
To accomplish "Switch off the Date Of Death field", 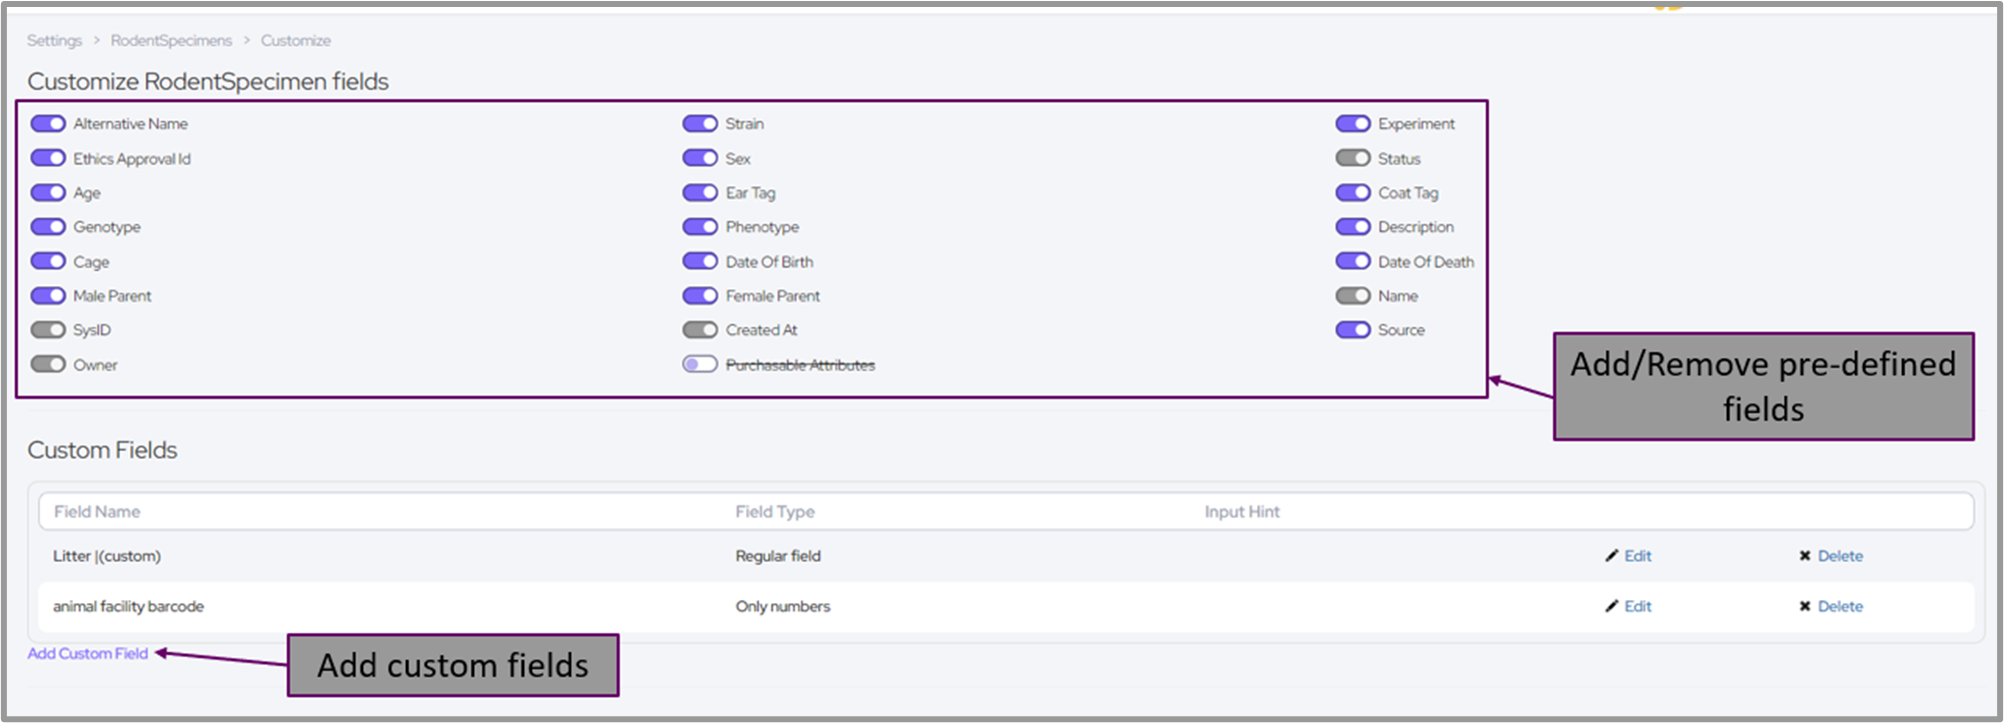I will 1353,262.
